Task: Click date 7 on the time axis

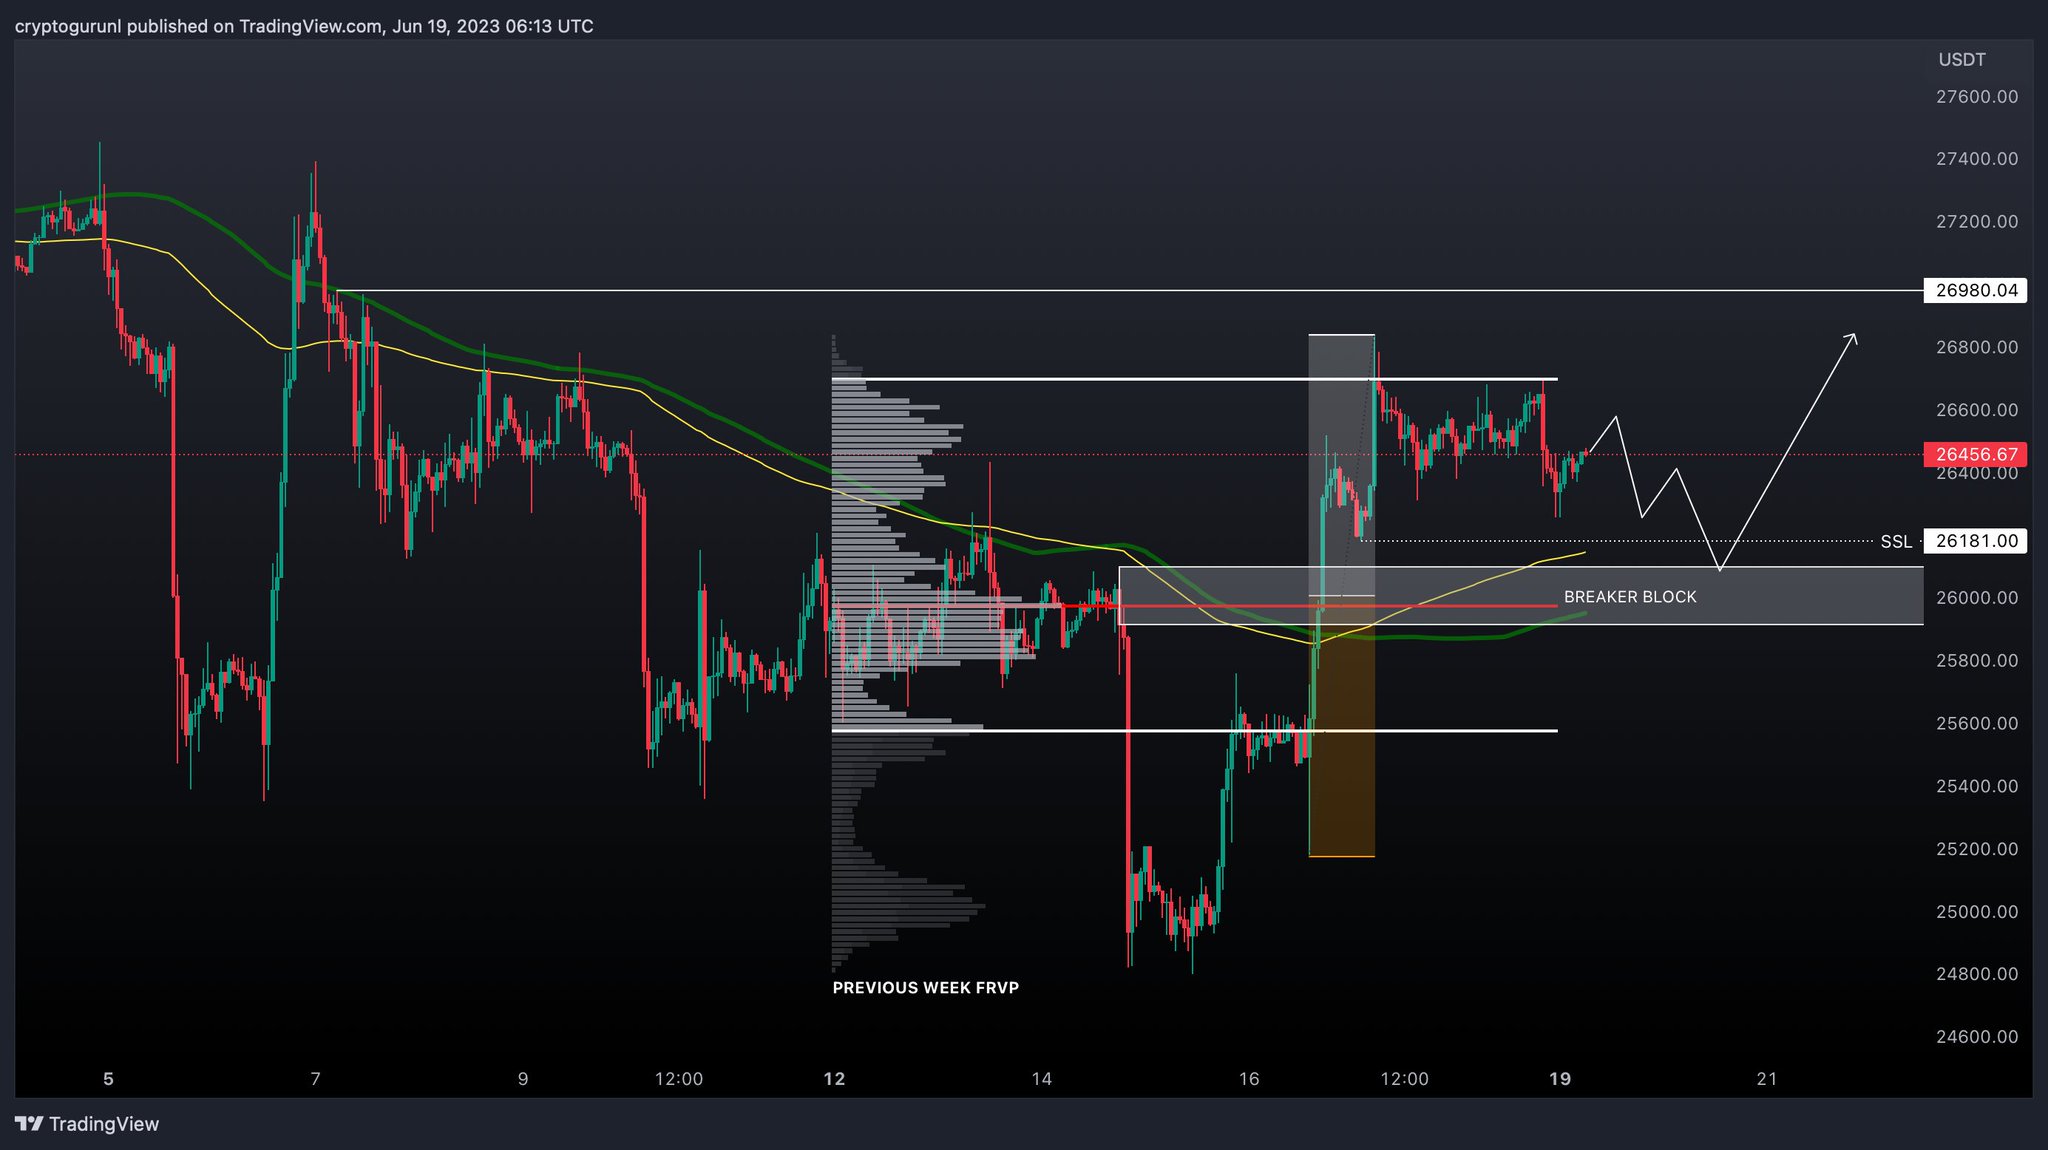Action: click(316, 1079)
